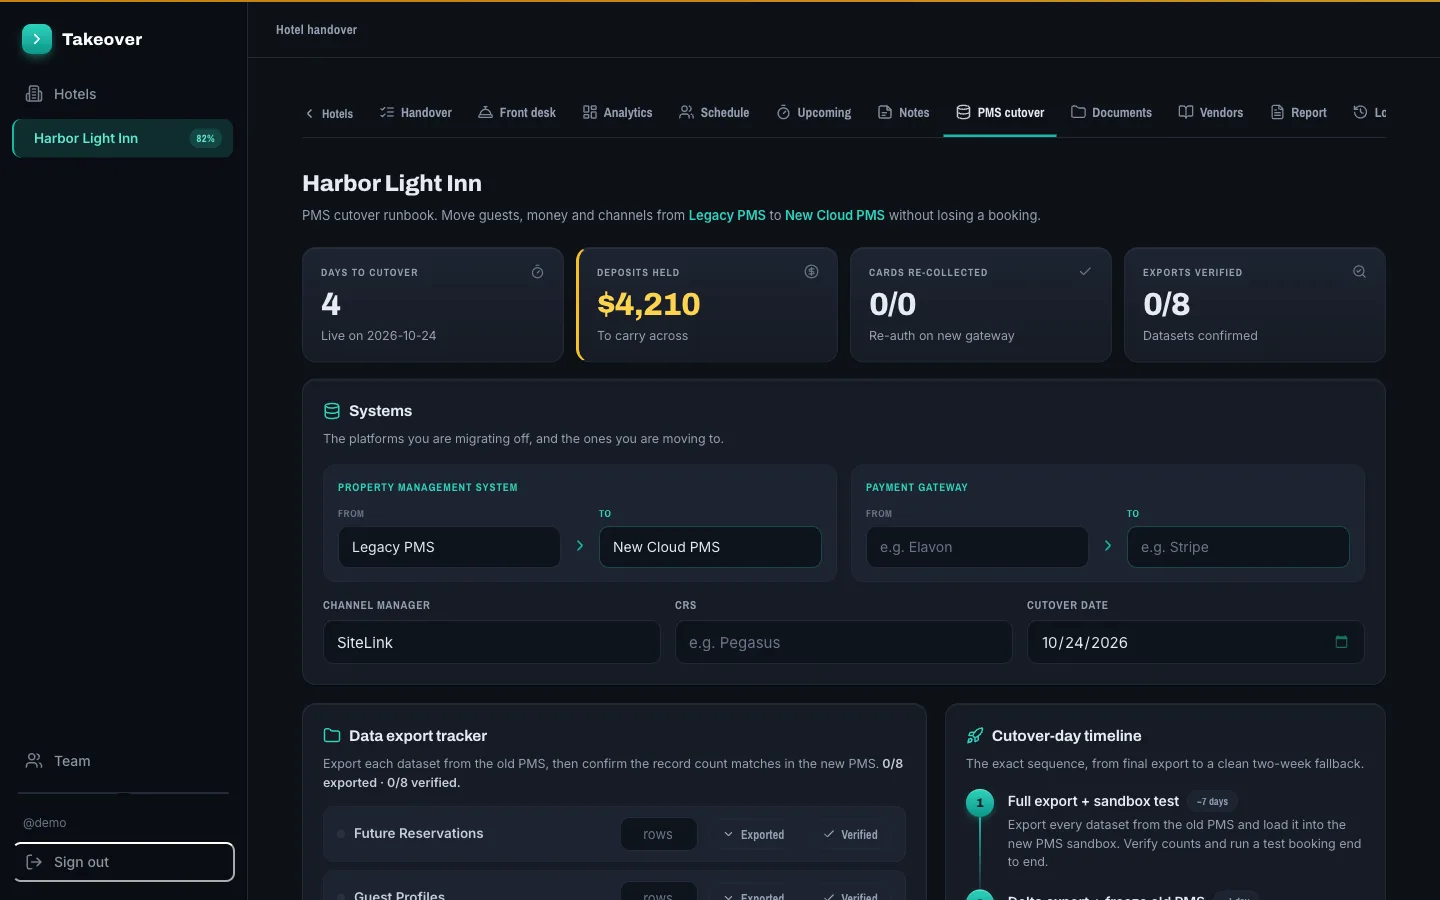Edit the Channel Manager field 'SiteLink'
Viewport: 1440px width, 900px height.
[491, 642]
